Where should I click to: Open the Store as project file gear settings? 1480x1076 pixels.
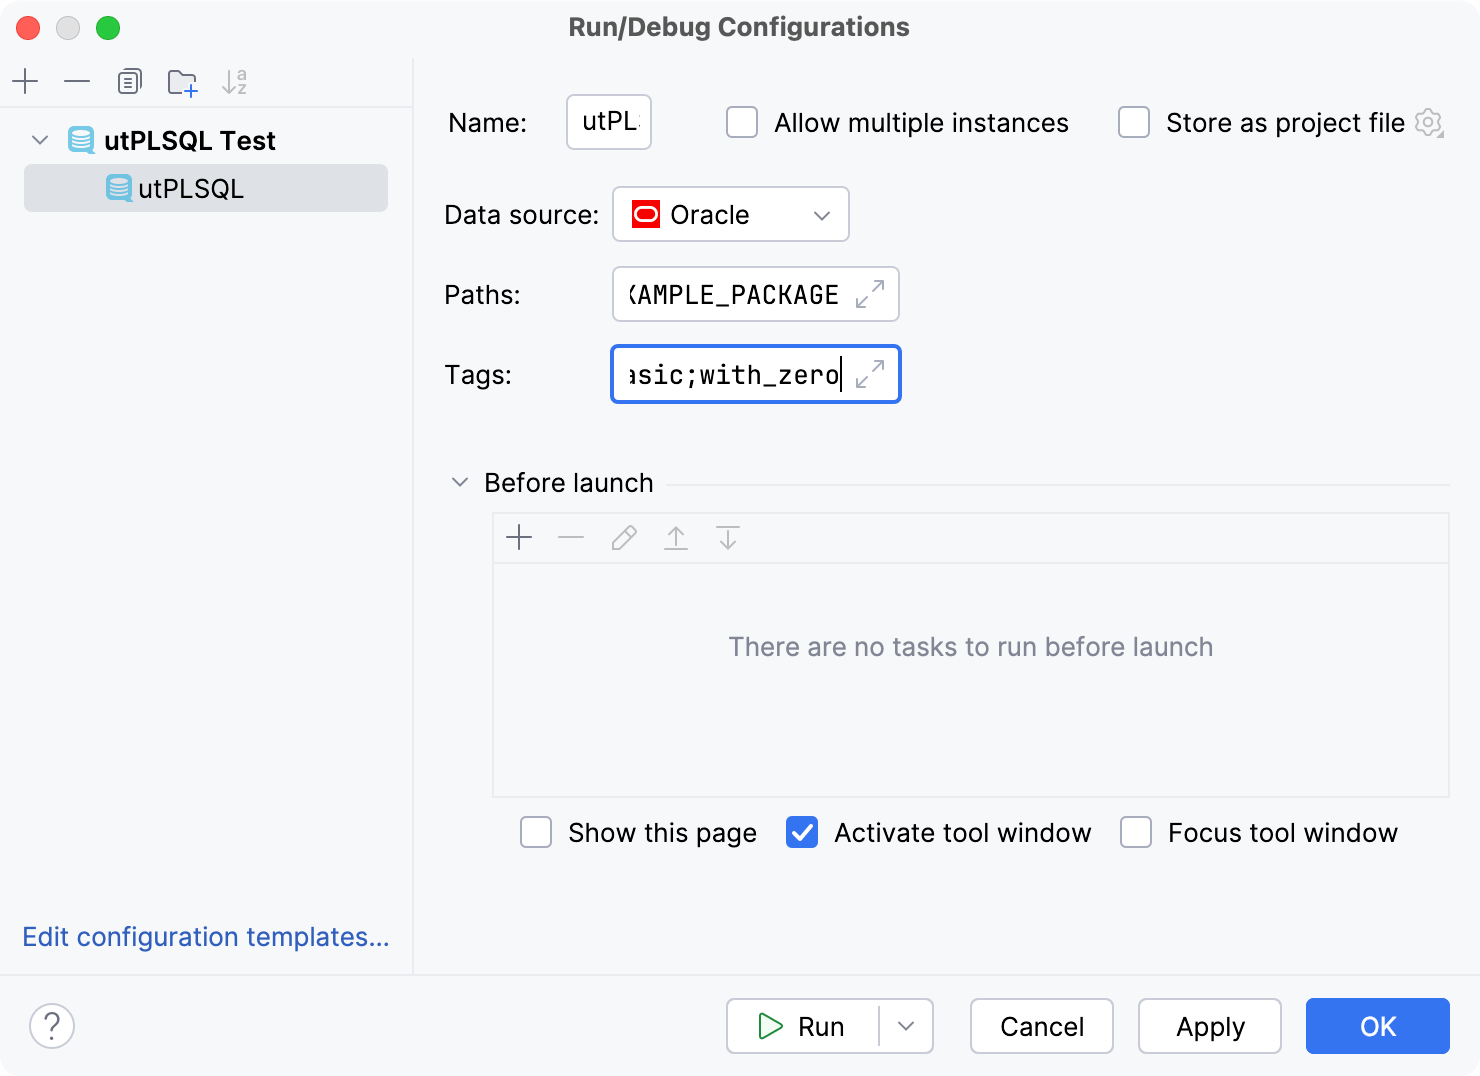point(1429,122)
